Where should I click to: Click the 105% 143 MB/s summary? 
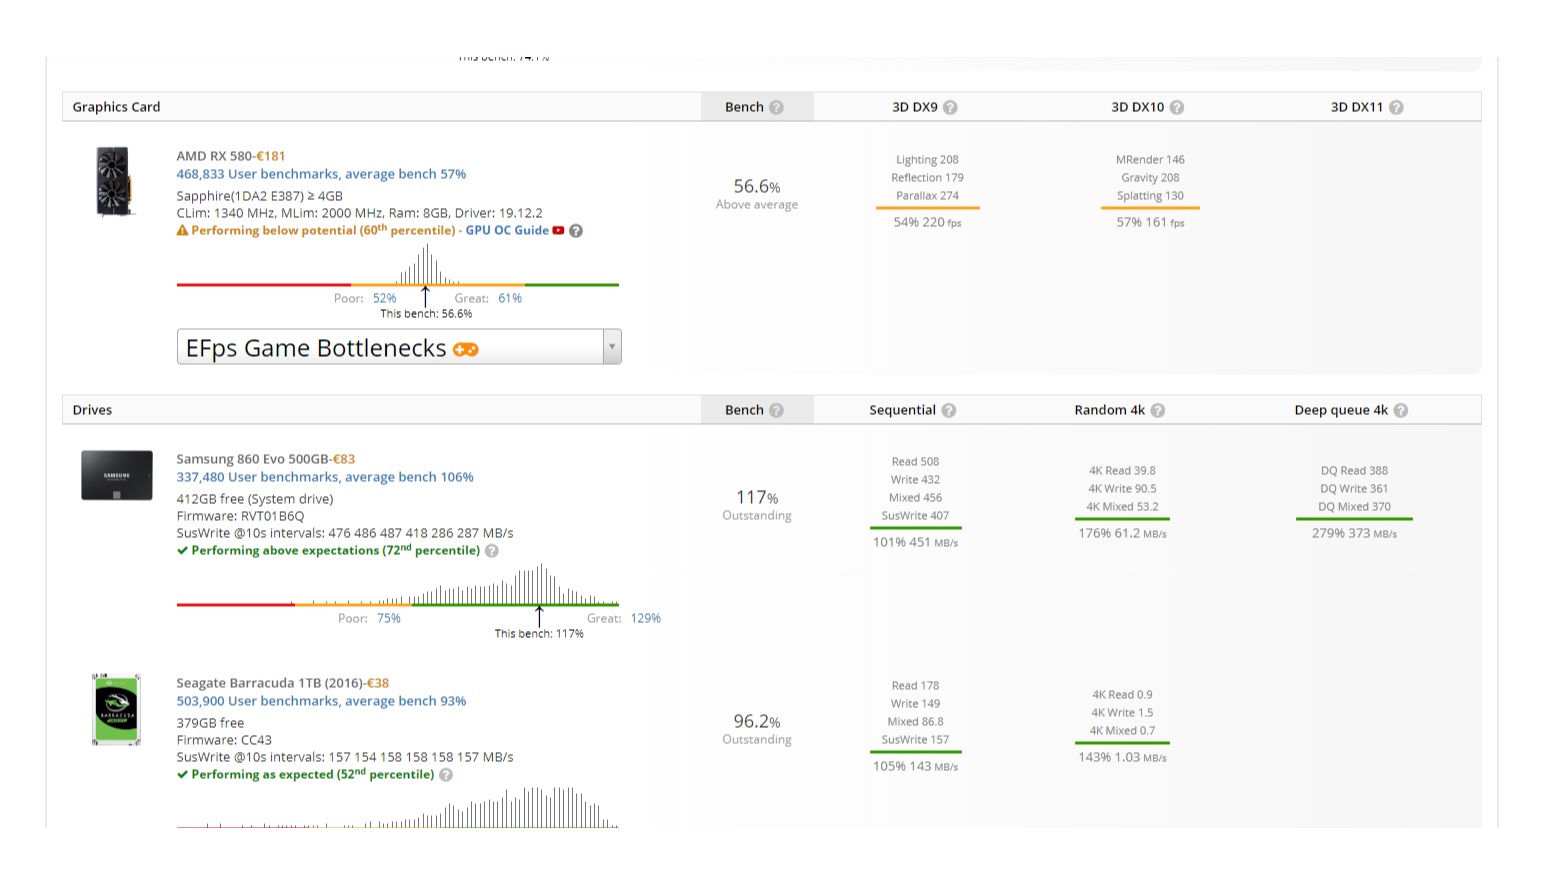click(915, 766)
